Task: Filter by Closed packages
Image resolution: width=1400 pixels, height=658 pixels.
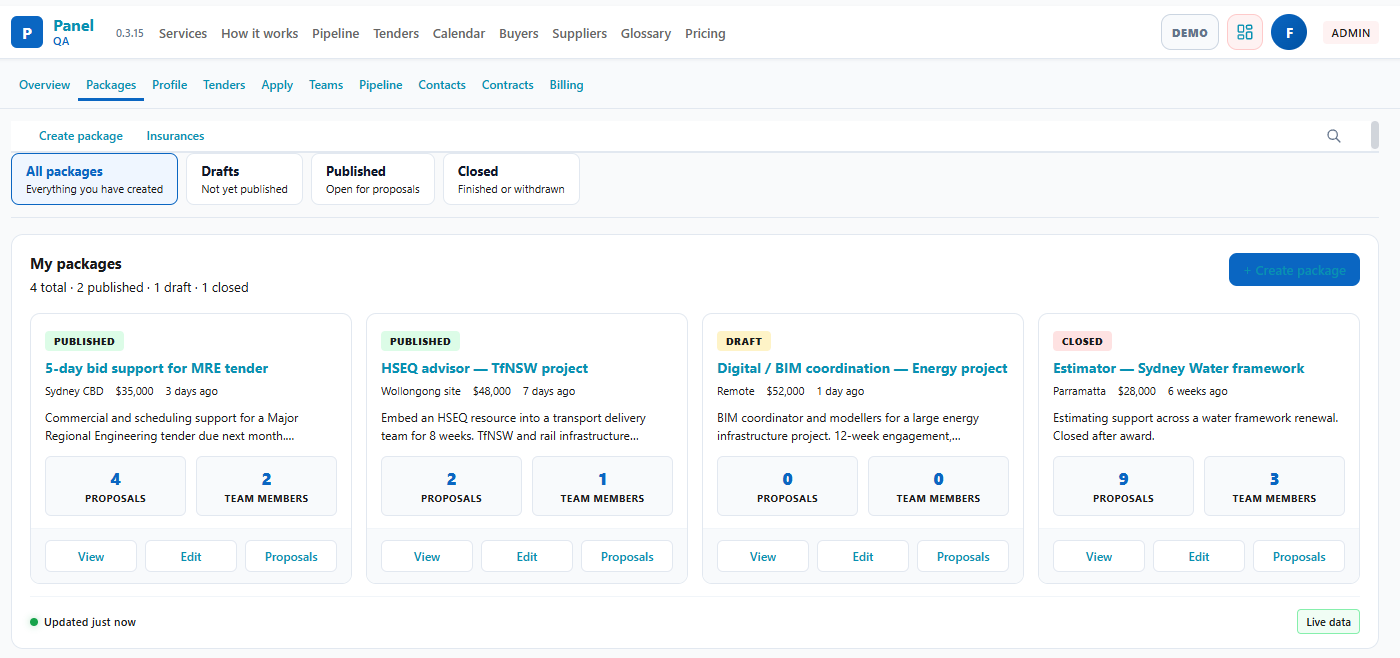Action: [x=511, y=179]
